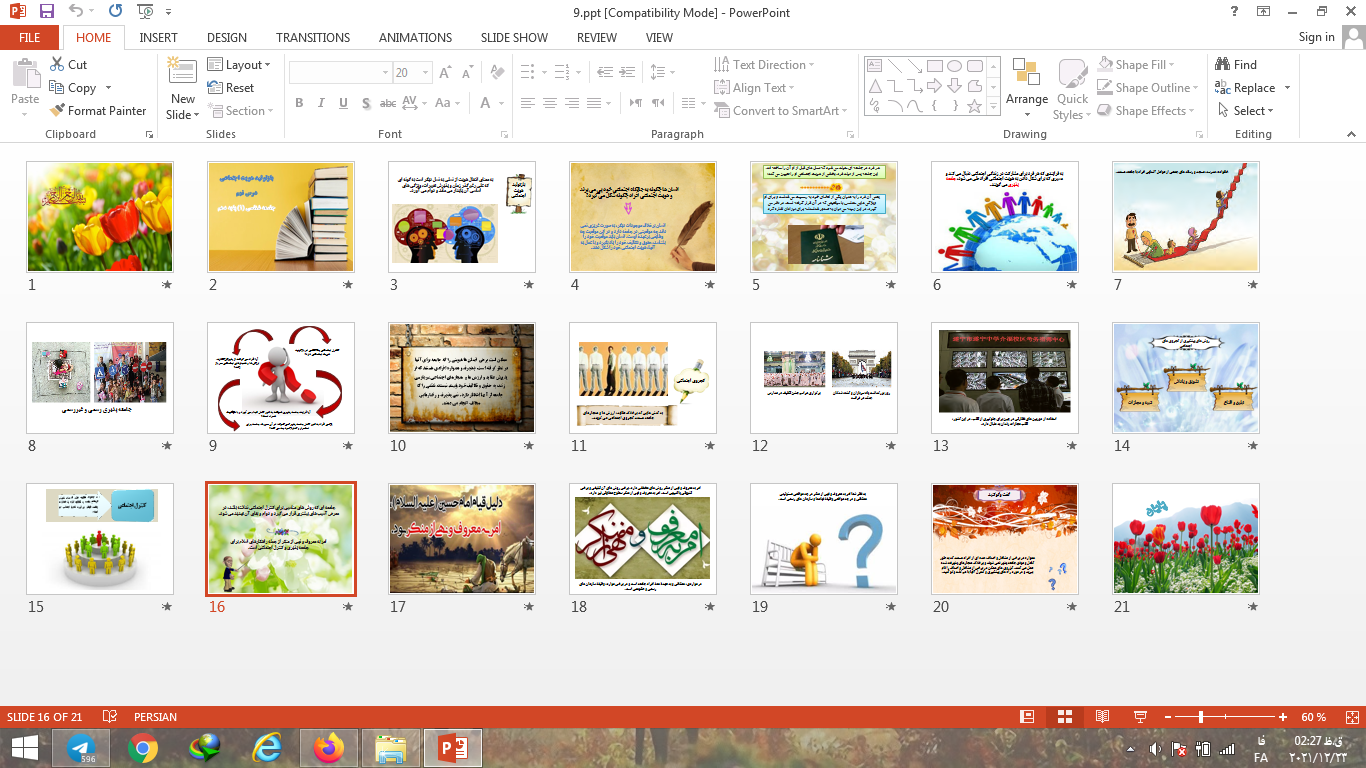Image resolution: width=1366 pixels, height=768 pixels.
Task: Click the Reset slide button
Action: (x=232, y=88)
